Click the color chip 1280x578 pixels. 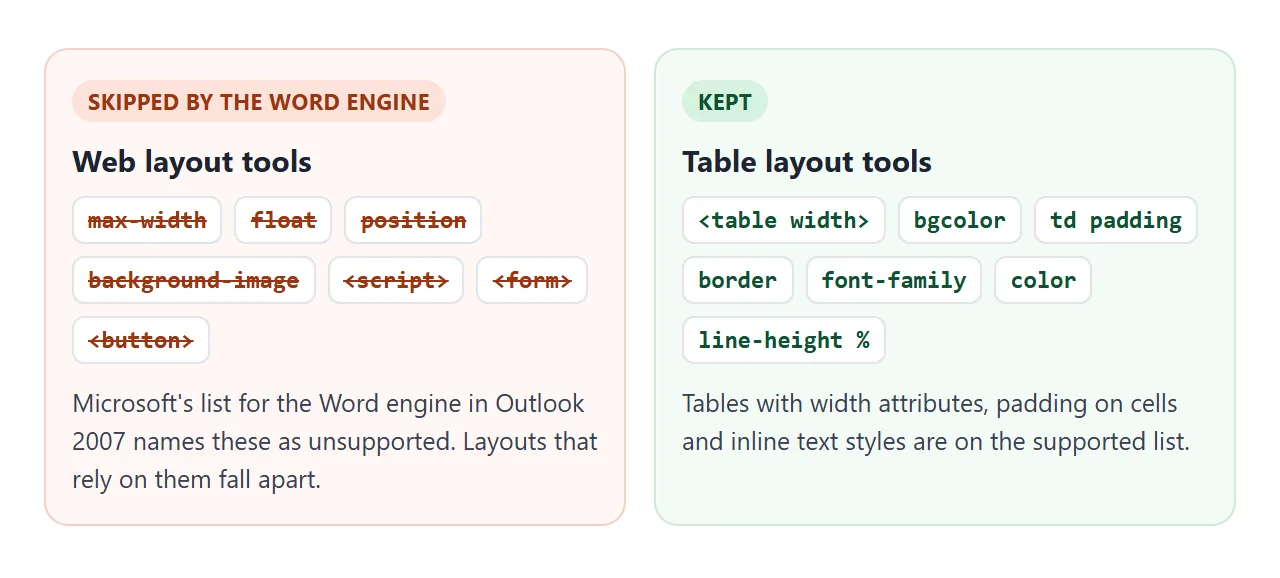1043,280
